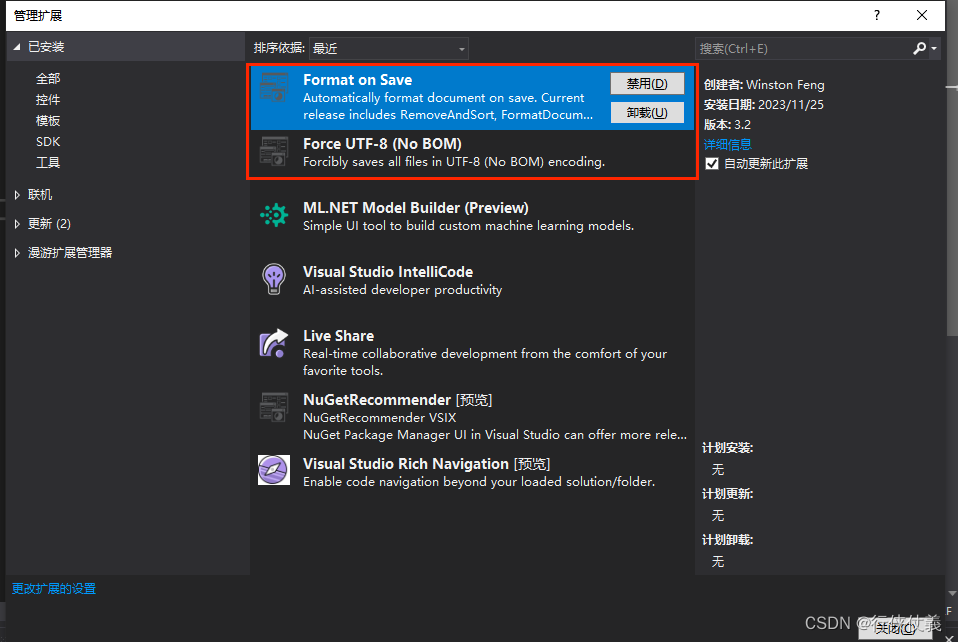Open the 详细信息 link
Image resolution: width=958 pixels, height=642 pixels.
coord(728,144)
